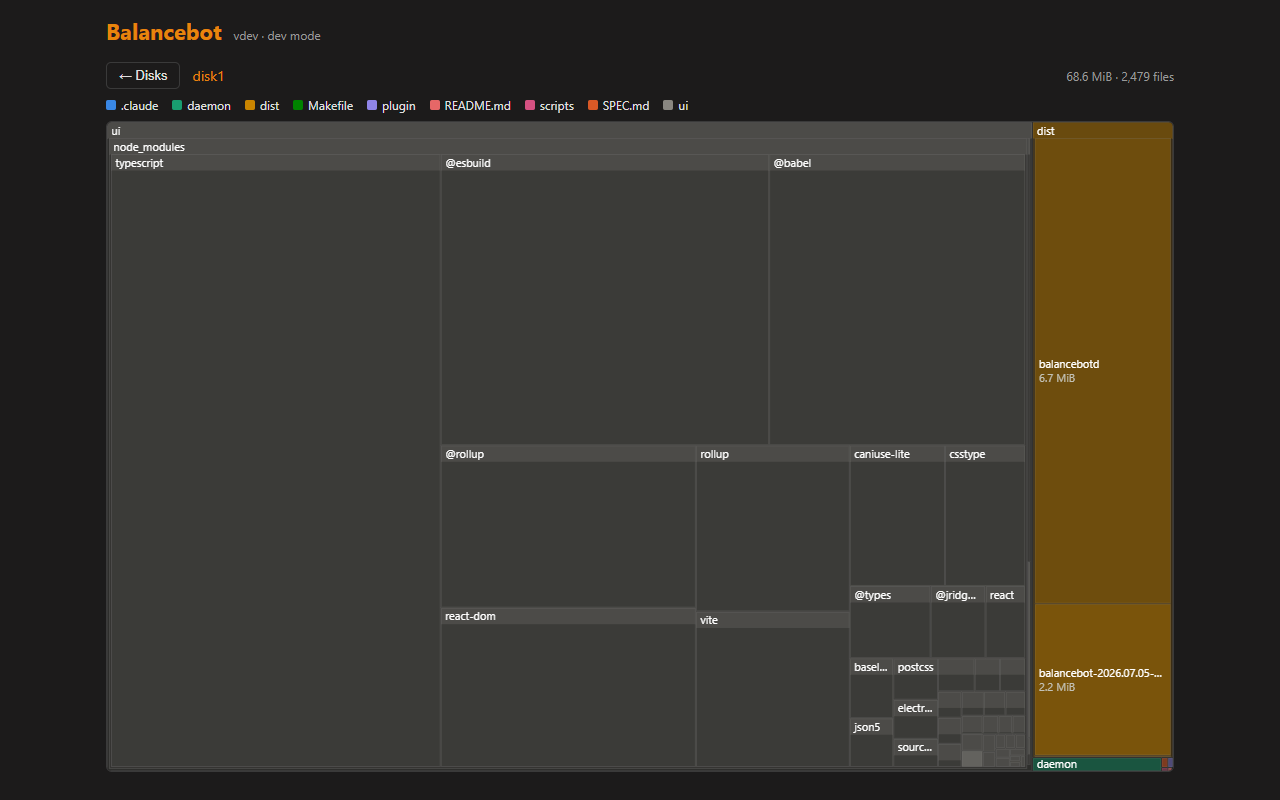Click the vdev · dev mode label
The image size is (1280, 800).
click(277, 36)
